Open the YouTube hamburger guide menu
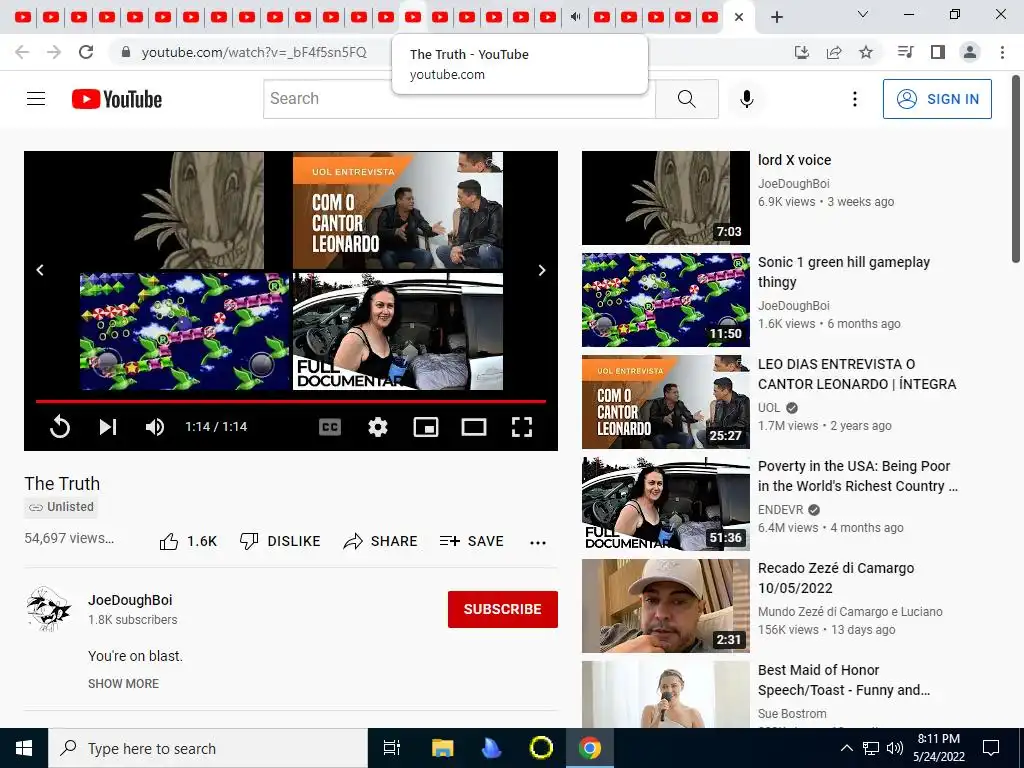1024x768 pixels. point(36,99)
